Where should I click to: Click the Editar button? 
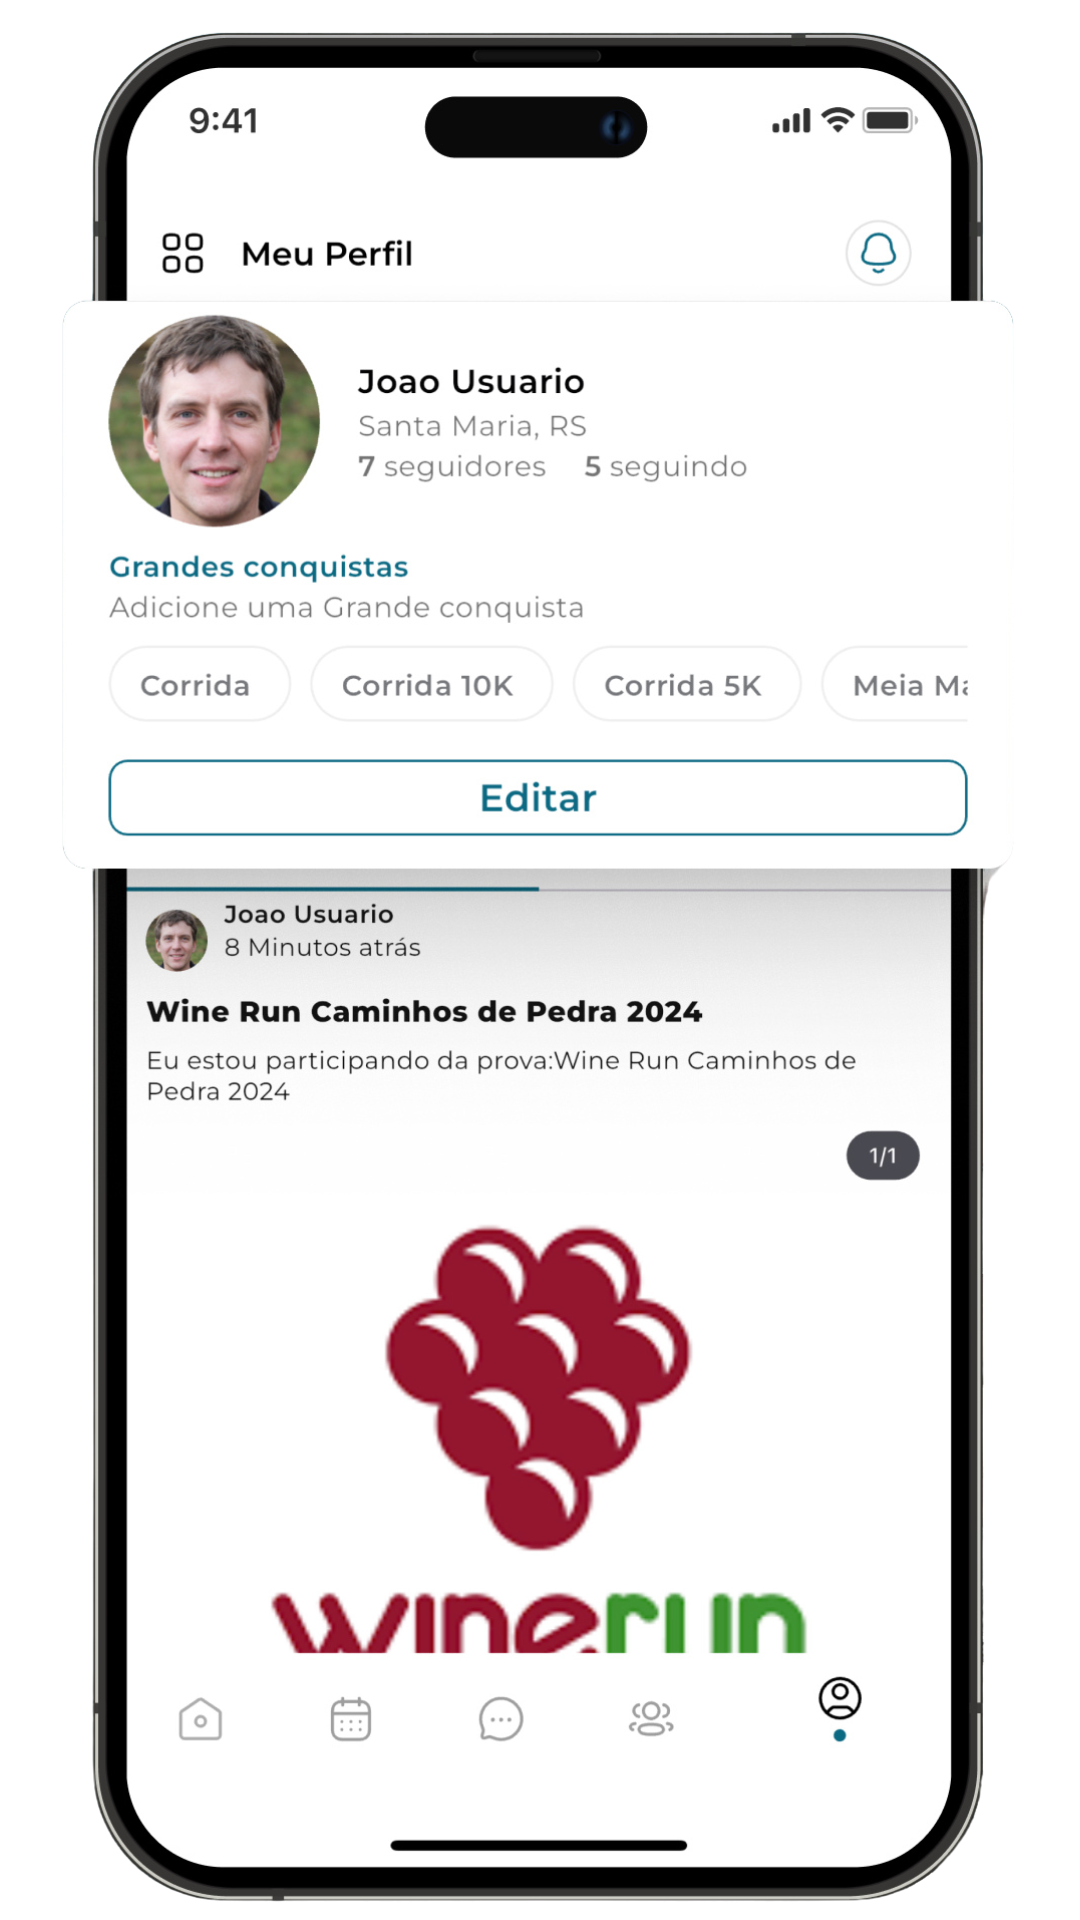point(538,798)
